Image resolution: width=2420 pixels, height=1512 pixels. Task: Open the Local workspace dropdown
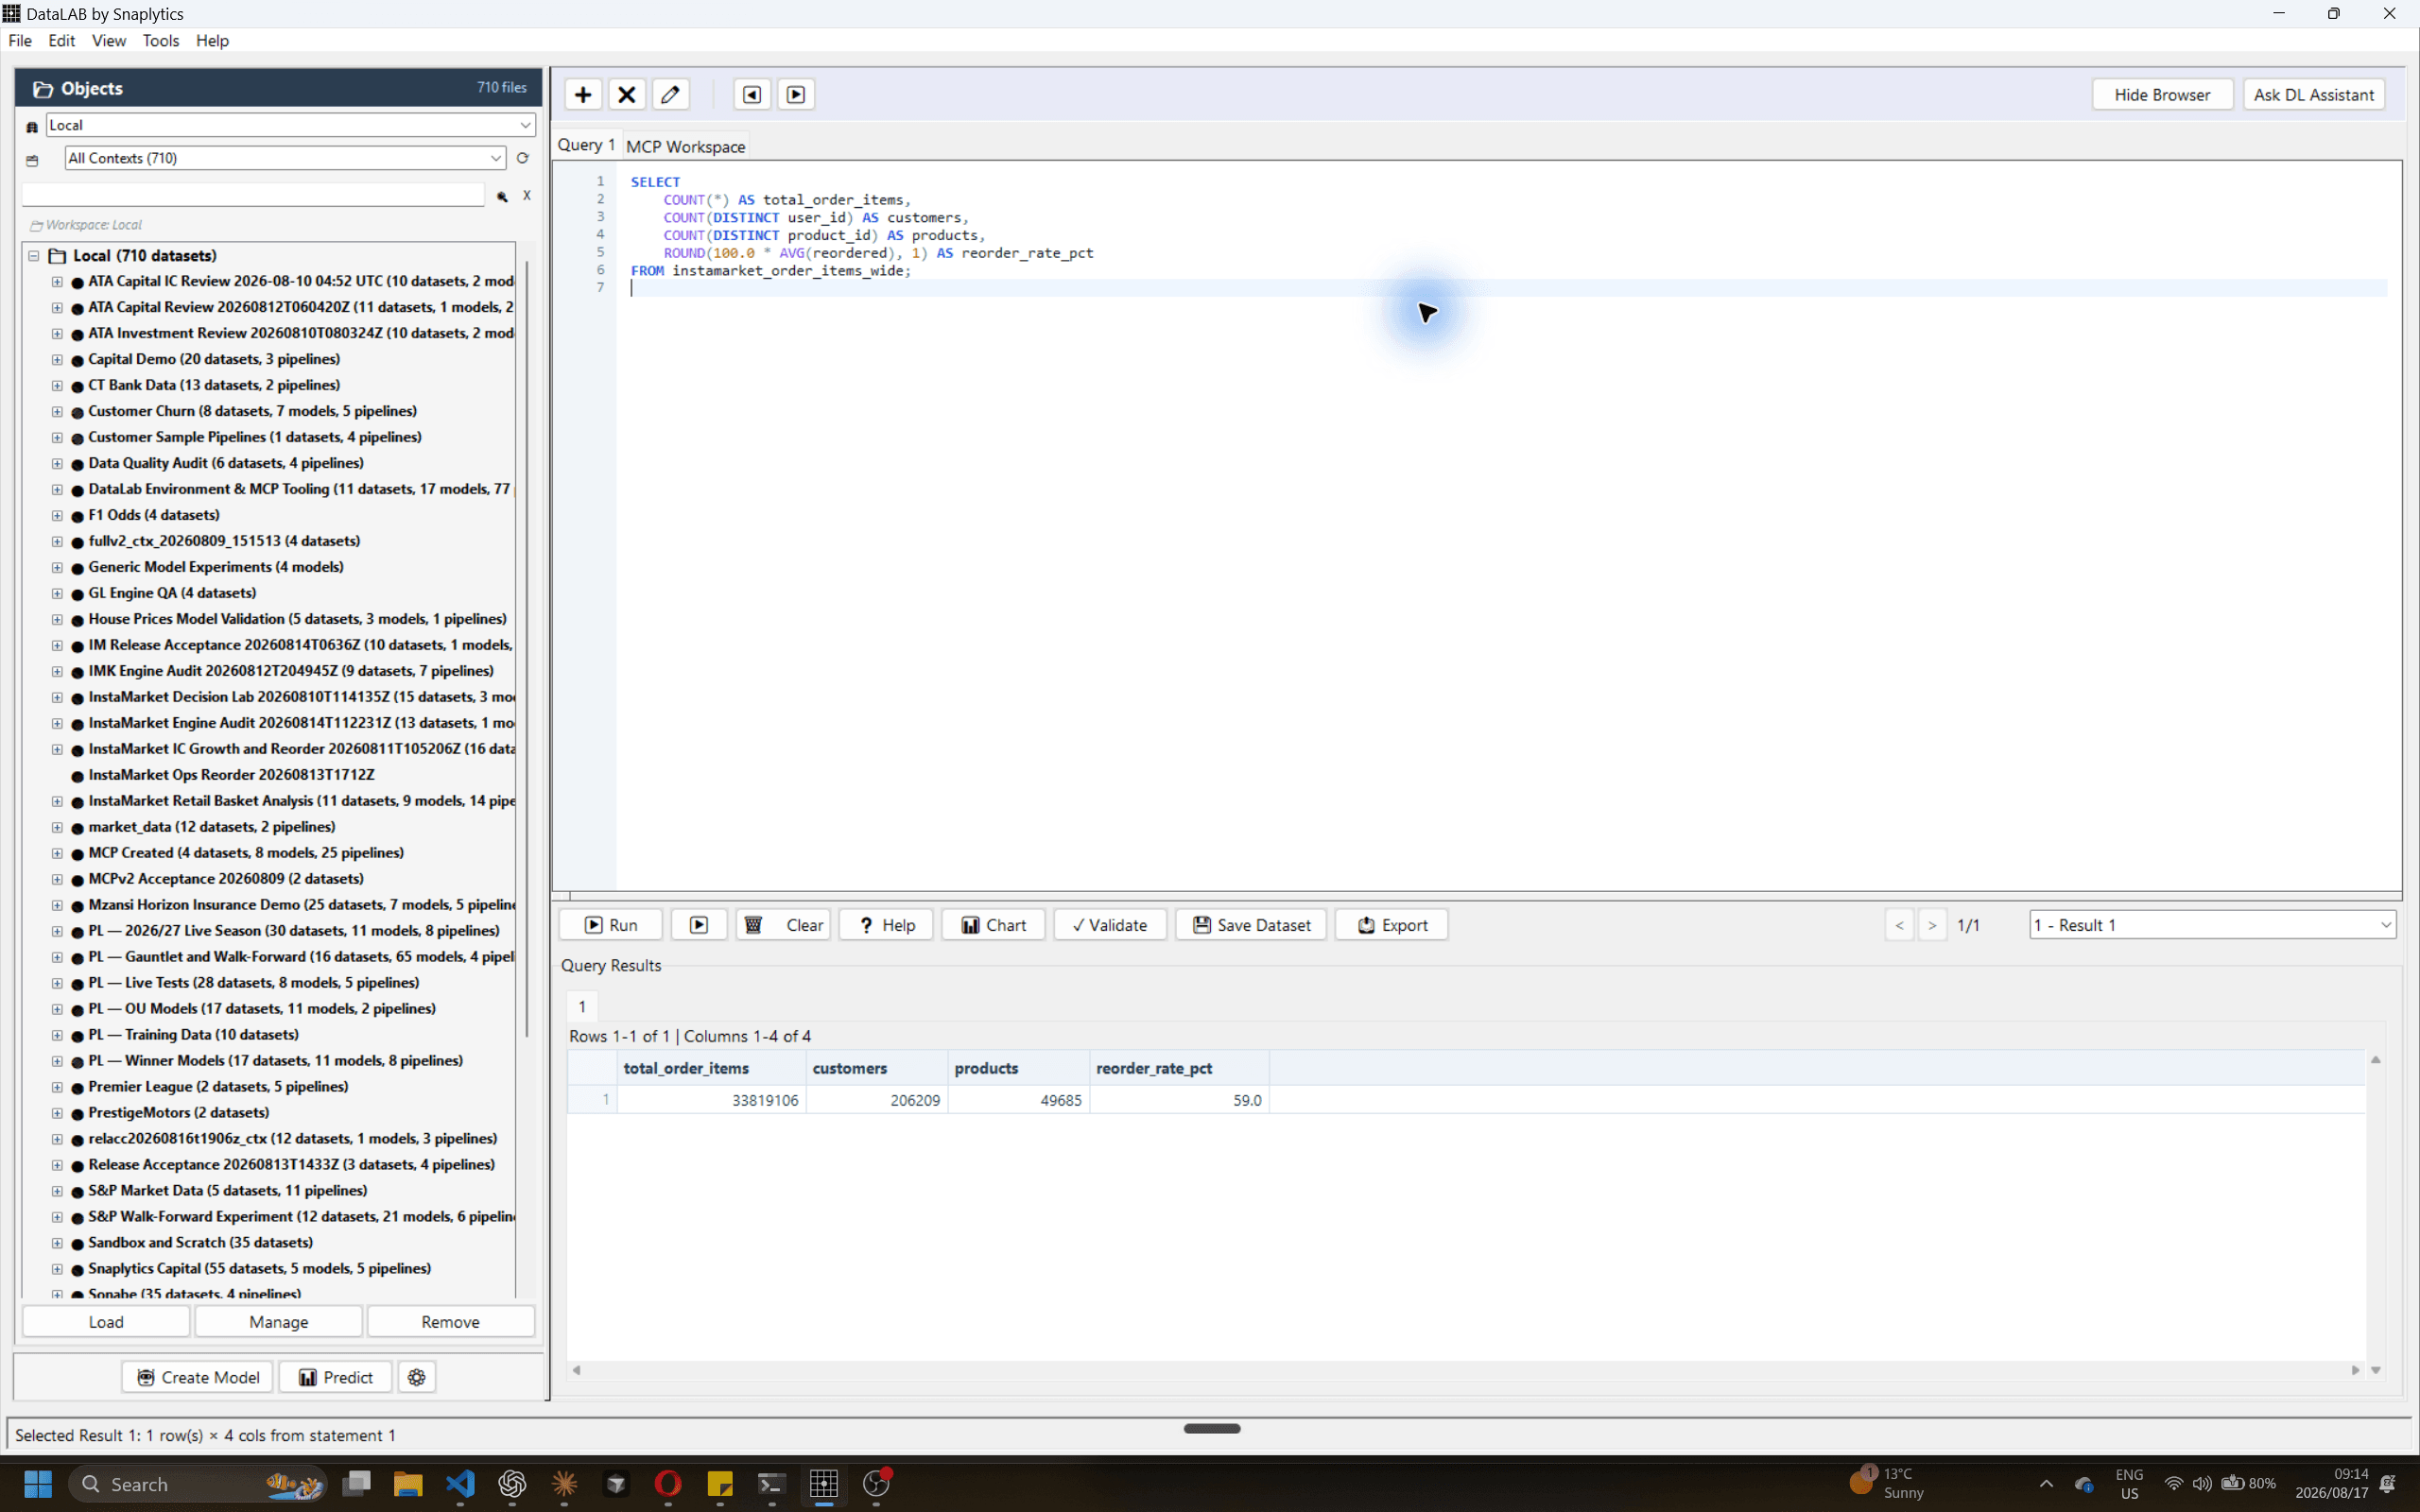[290, 125]
